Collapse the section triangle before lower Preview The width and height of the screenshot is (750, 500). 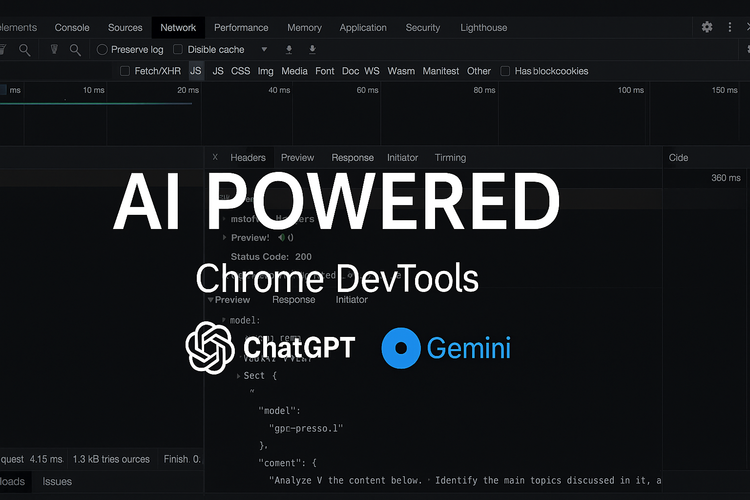pyautogui.click(x=210, y=300)
